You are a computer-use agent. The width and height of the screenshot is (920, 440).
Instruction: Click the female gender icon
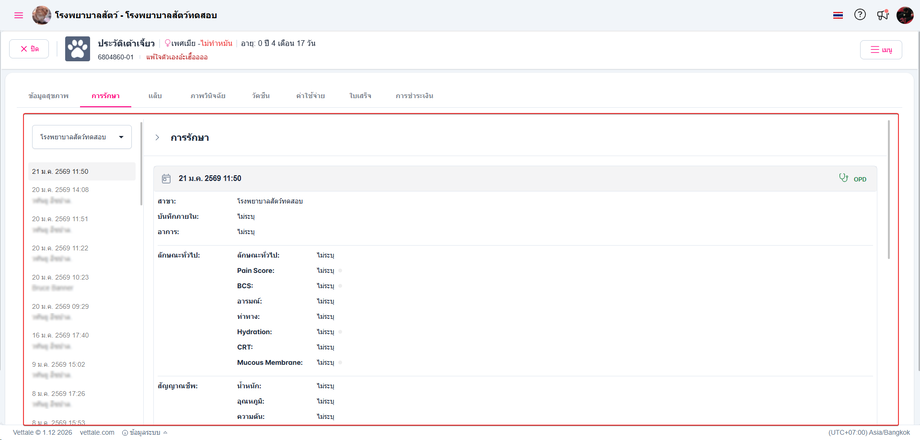click(167, 43)
